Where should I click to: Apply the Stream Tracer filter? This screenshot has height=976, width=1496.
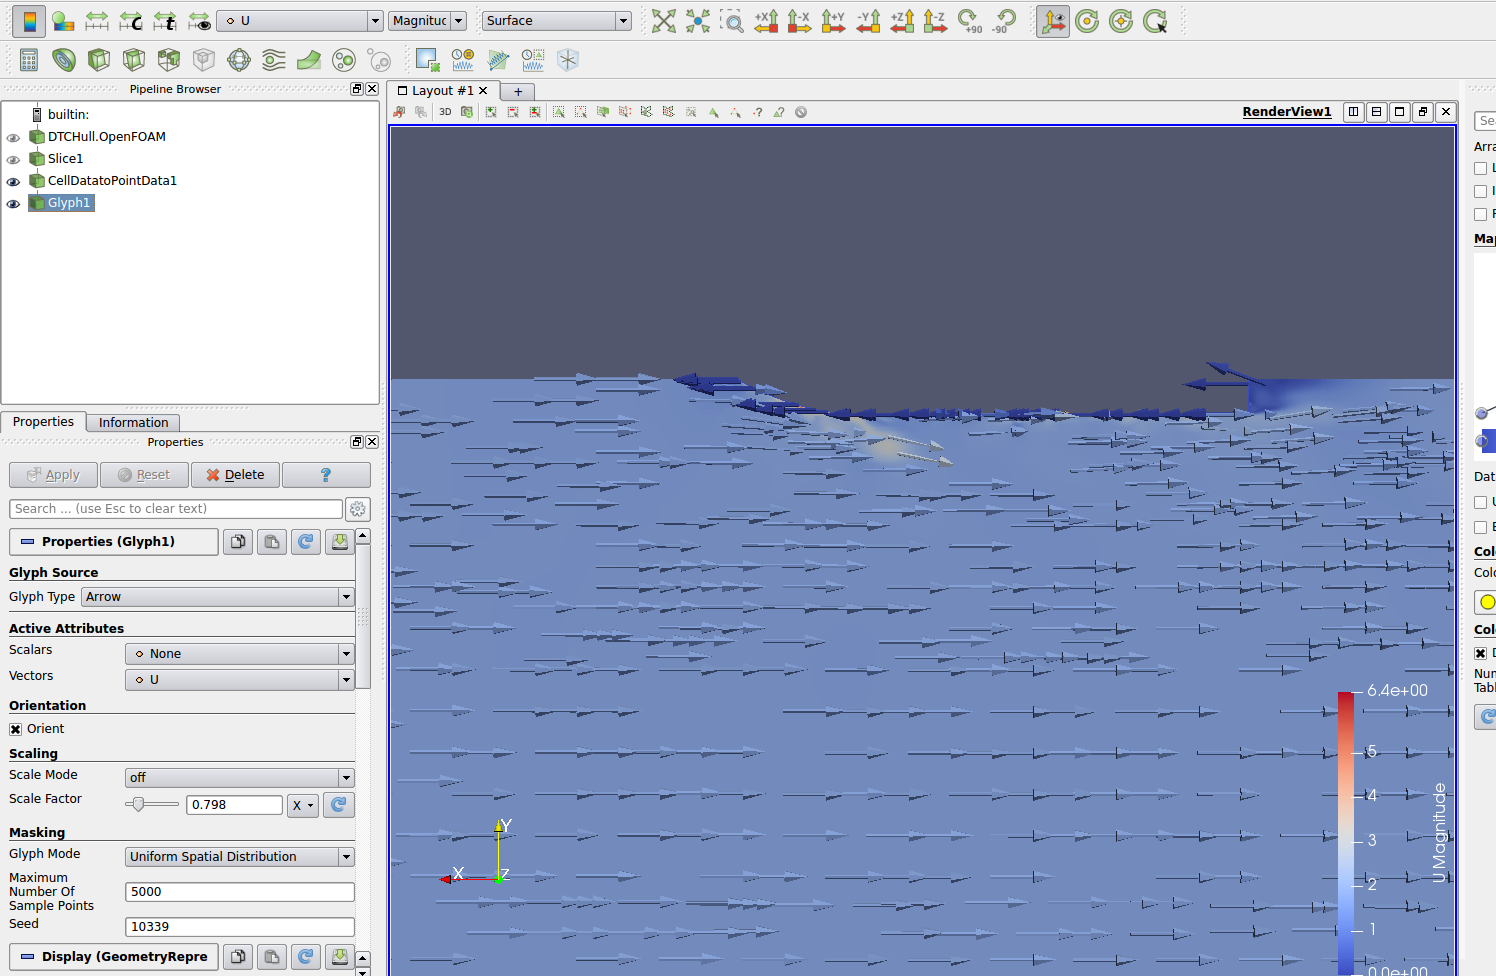(x=273, y=60)
